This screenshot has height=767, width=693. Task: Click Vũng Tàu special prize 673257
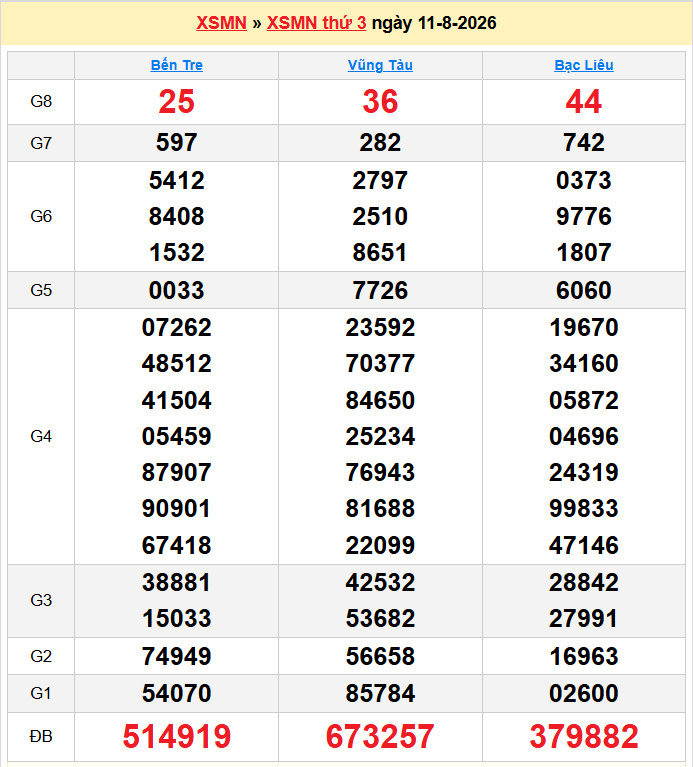point(380,736)
